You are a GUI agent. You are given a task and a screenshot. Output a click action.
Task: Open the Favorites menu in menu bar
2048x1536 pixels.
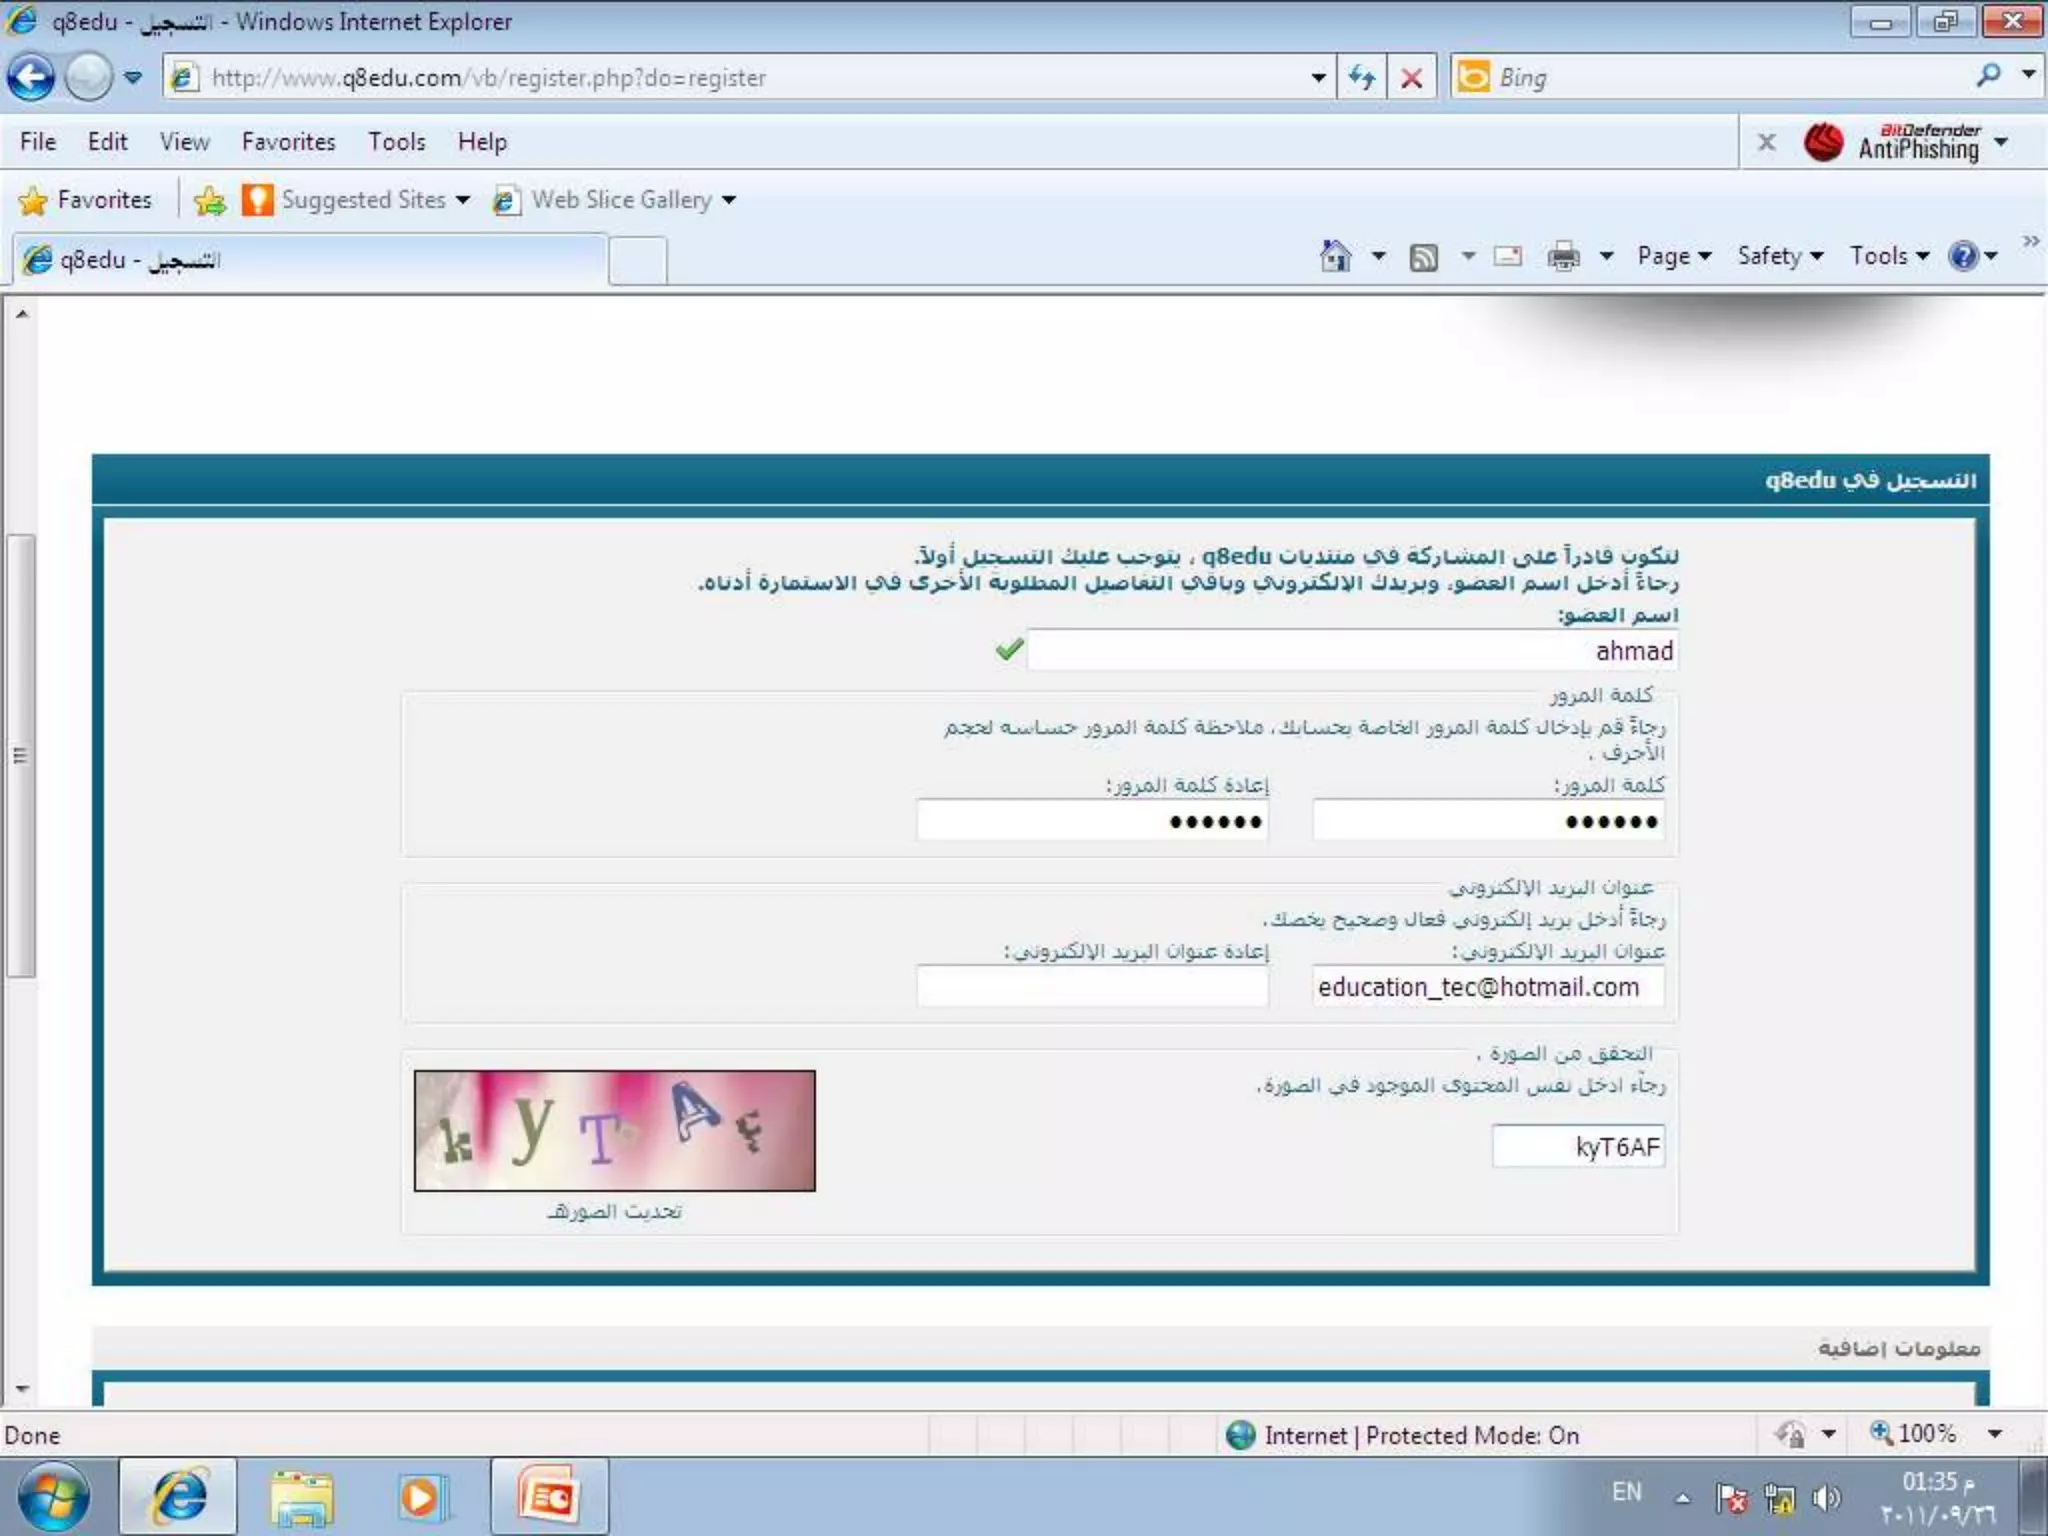pos(288,142)
